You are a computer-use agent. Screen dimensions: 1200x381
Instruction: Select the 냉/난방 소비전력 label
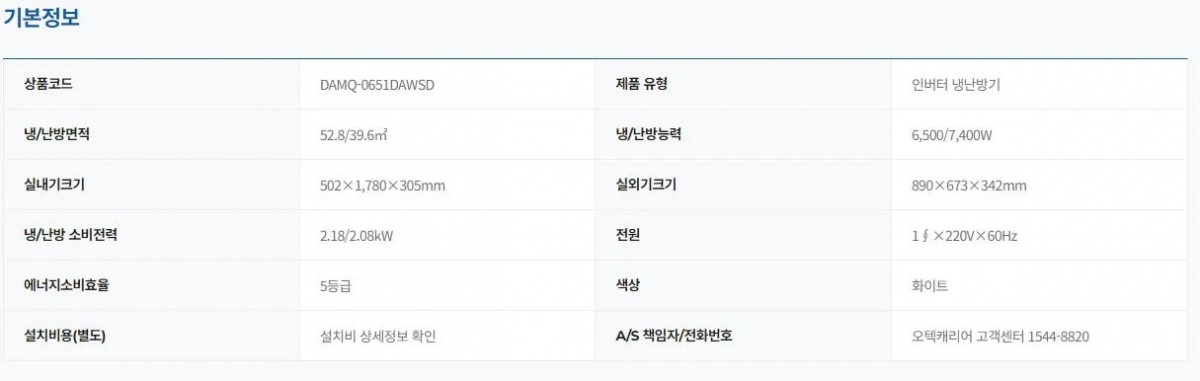[x=77, y=235]
